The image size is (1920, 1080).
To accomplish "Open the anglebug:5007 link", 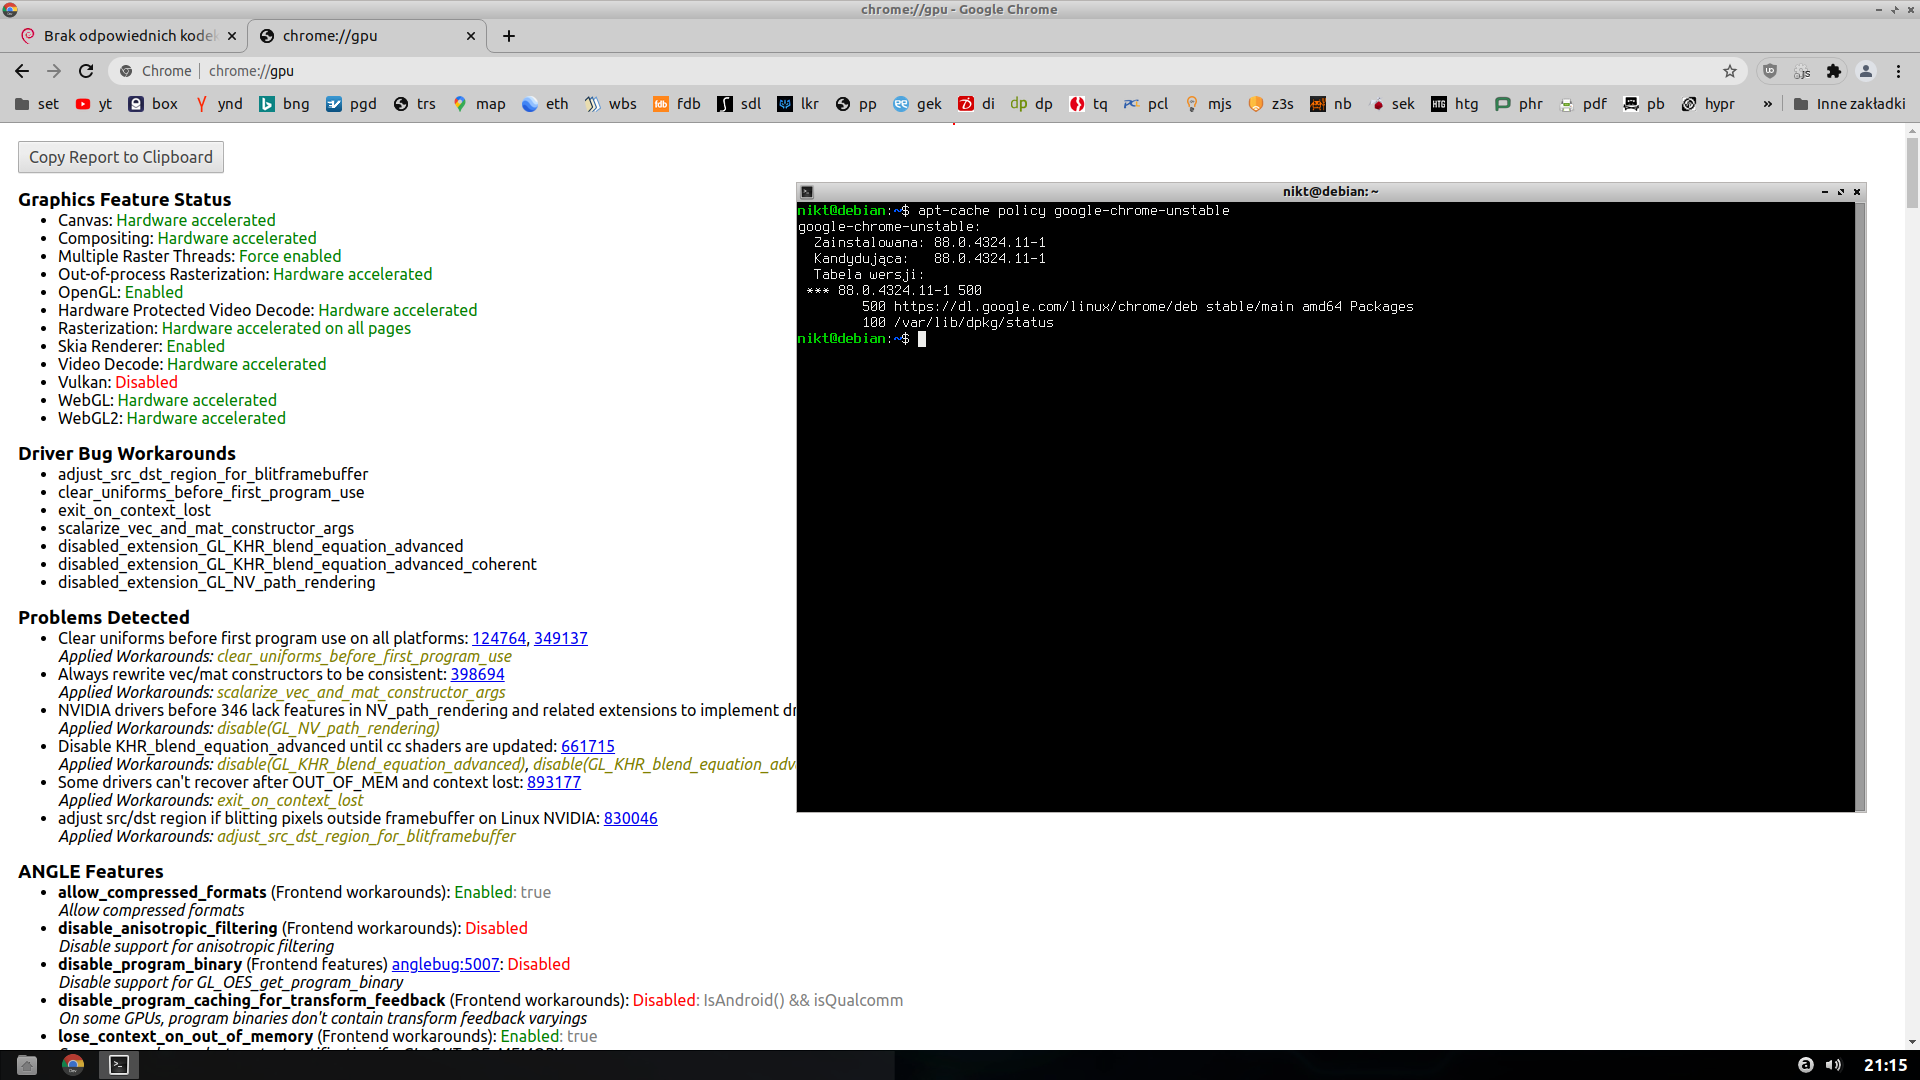I will pyautogui.click(x=446, y=964).
